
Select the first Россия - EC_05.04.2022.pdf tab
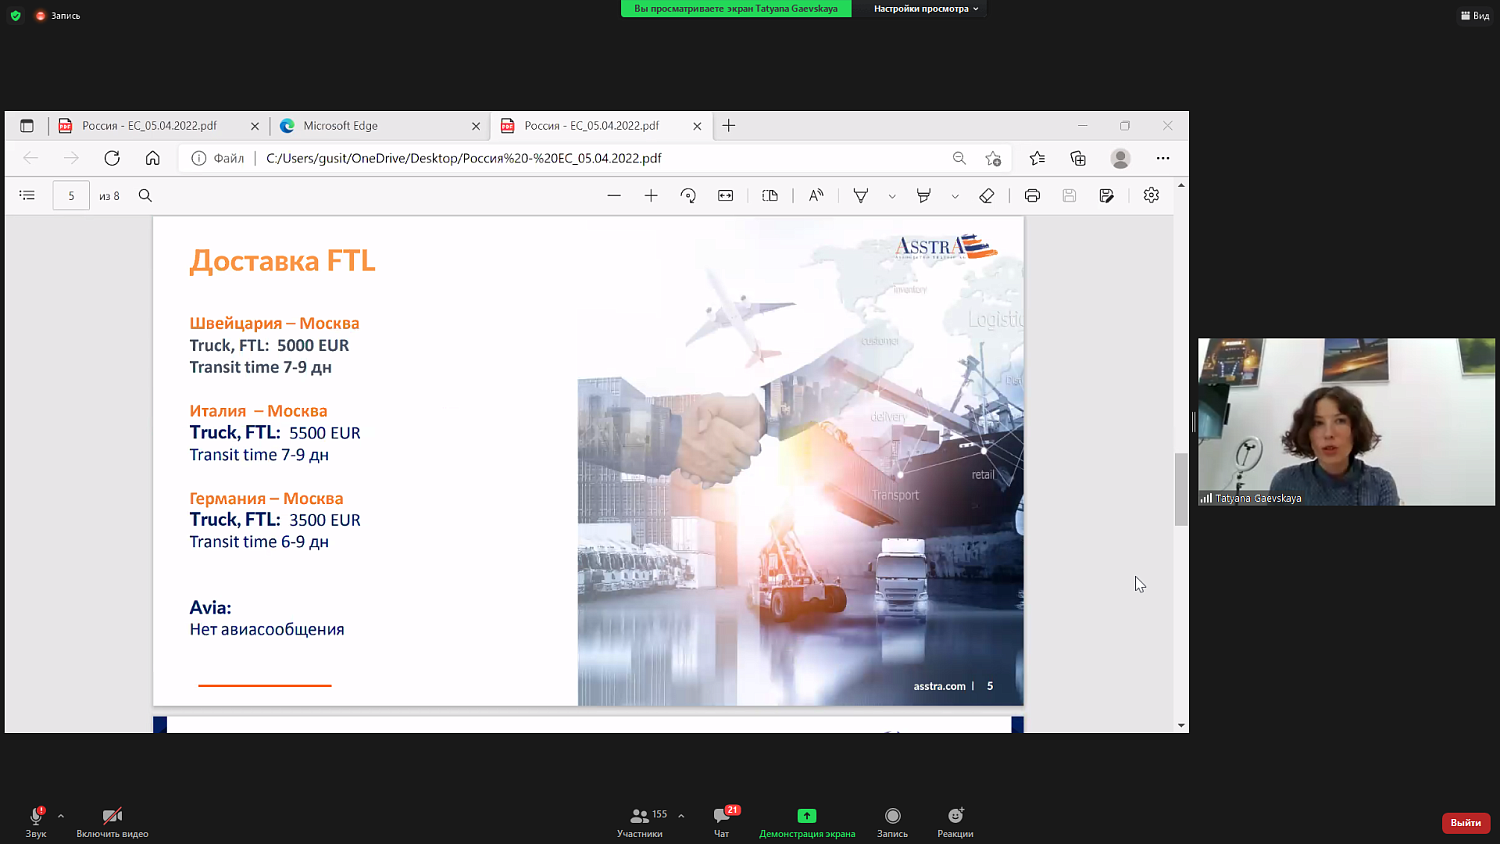click(150, 126)
